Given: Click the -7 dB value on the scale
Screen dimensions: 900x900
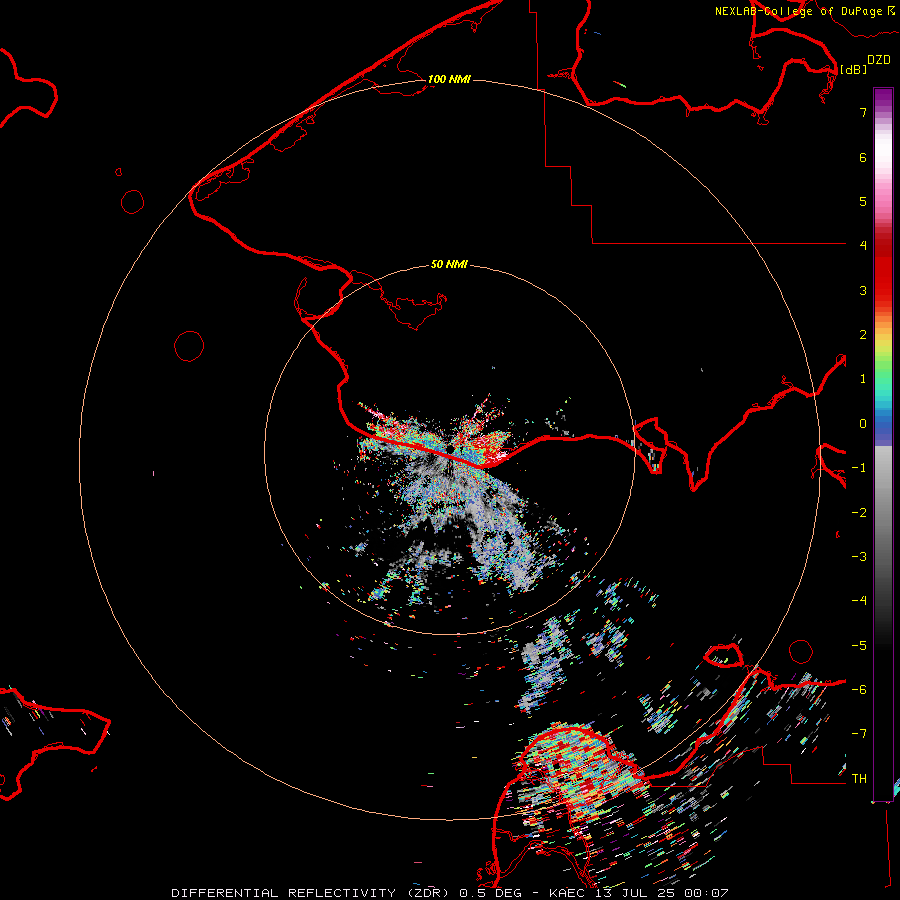Looking at the screenshot, I should coord(859,734).
